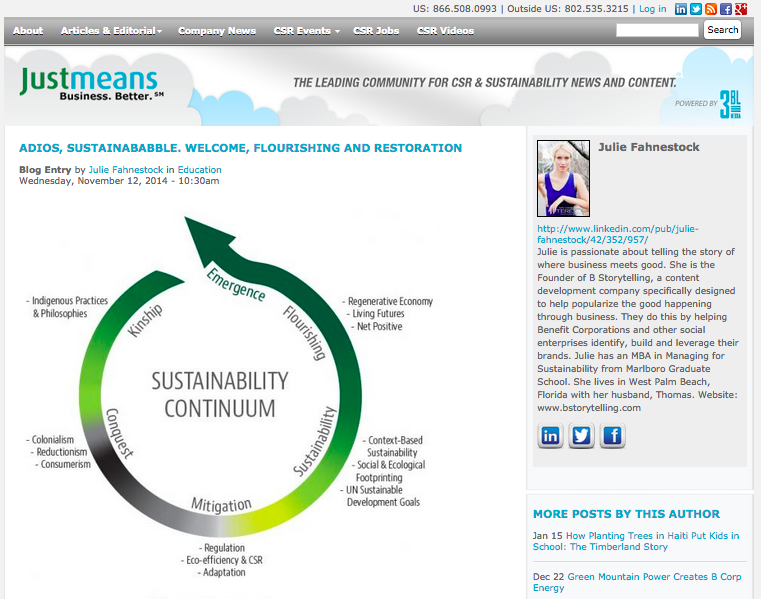Viewport: 761px width, 599px height.
Task: Open the Twitter icon in top header
Action: 695,9
